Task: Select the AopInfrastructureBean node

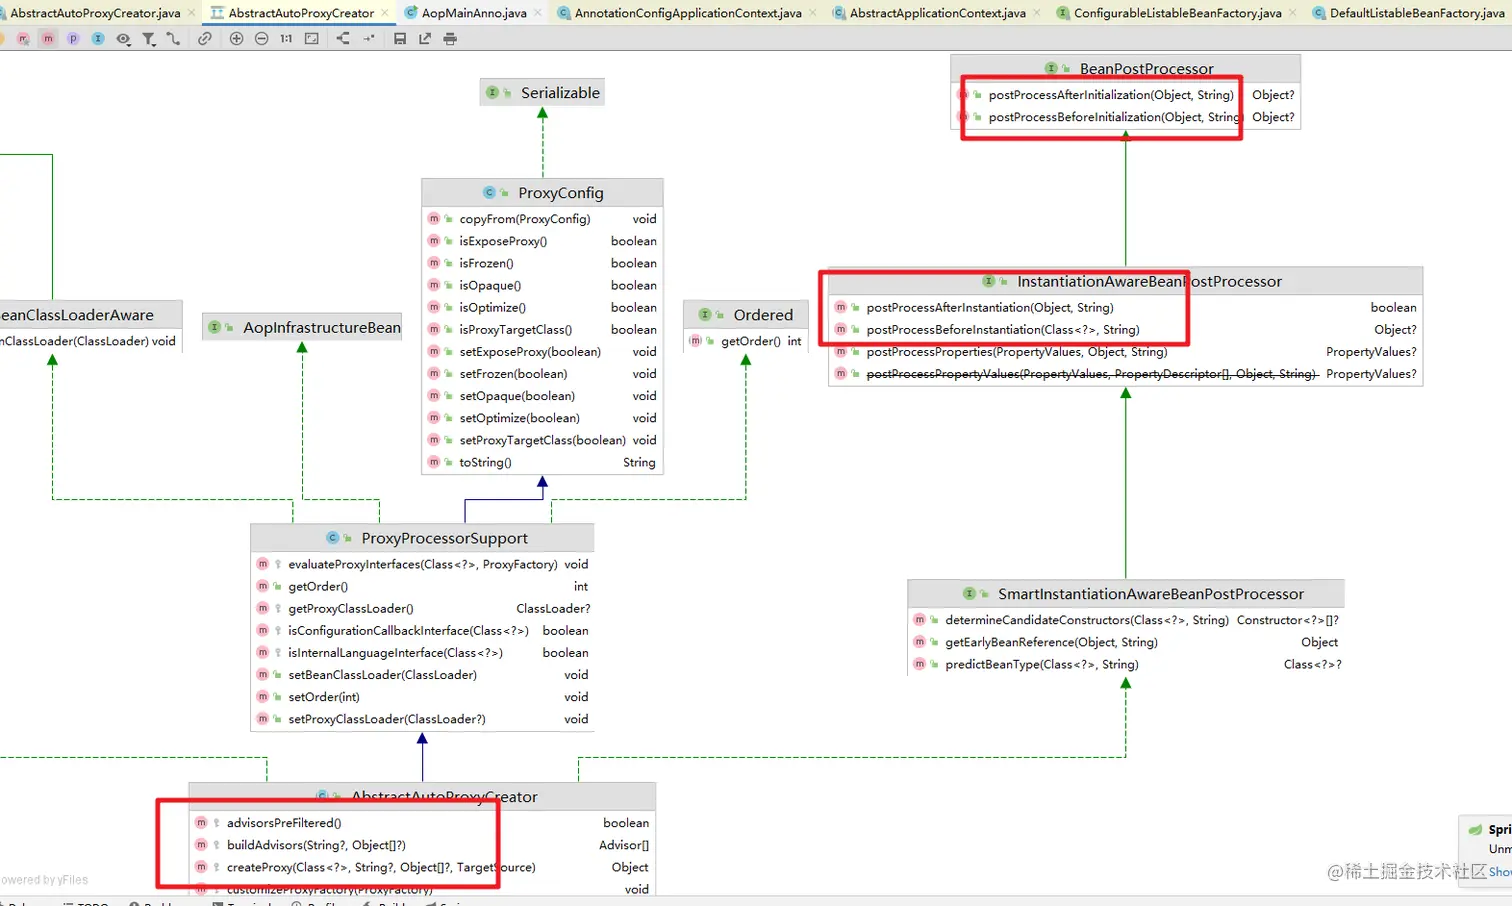Action: (302, 327)
